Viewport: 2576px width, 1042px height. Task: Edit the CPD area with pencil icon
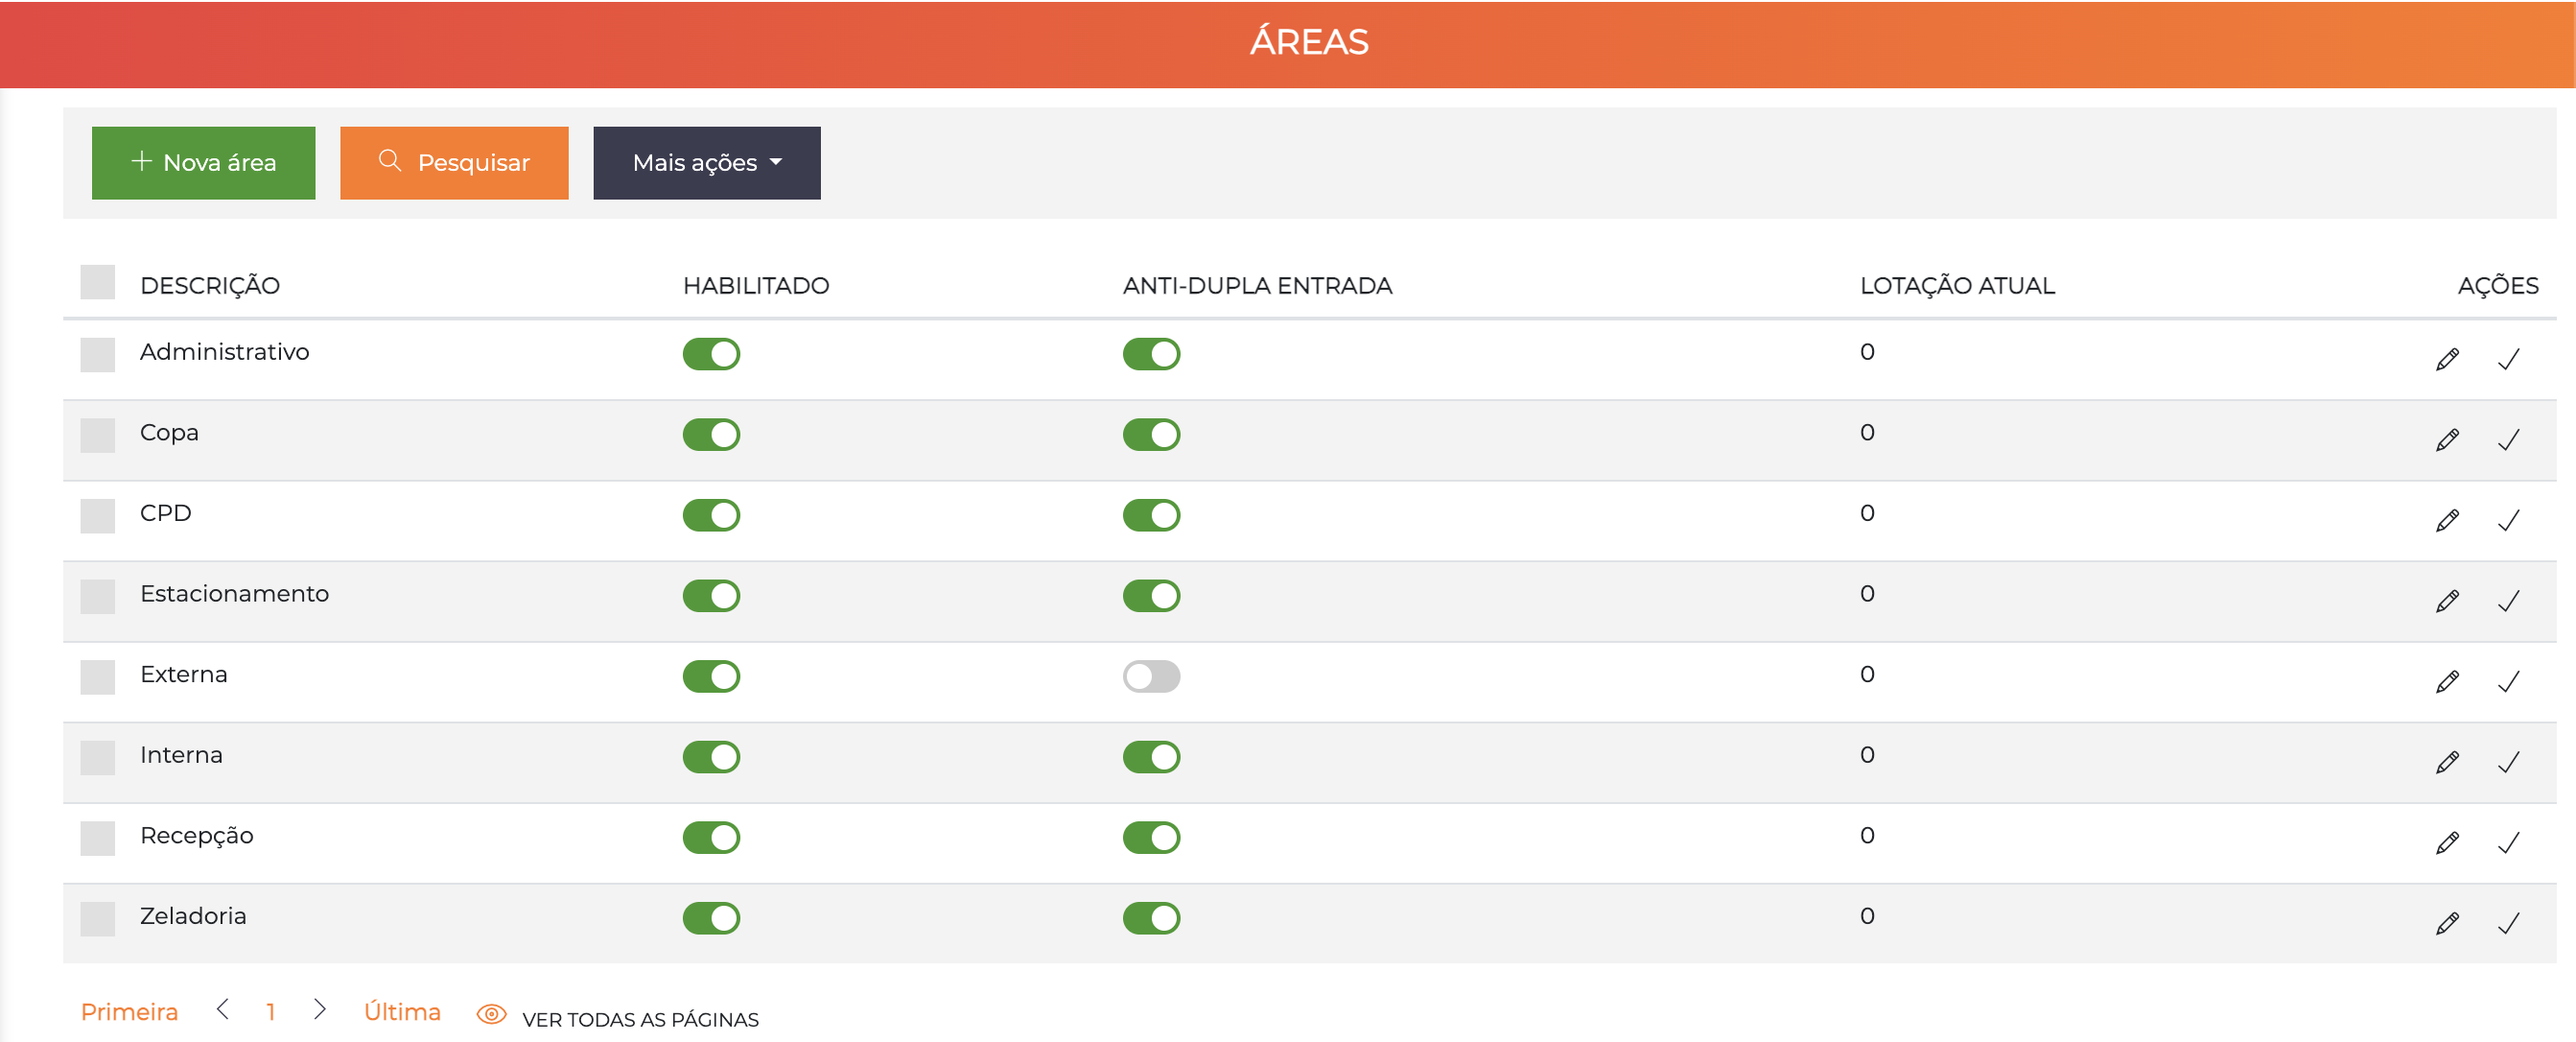[x=2447, y=520]
